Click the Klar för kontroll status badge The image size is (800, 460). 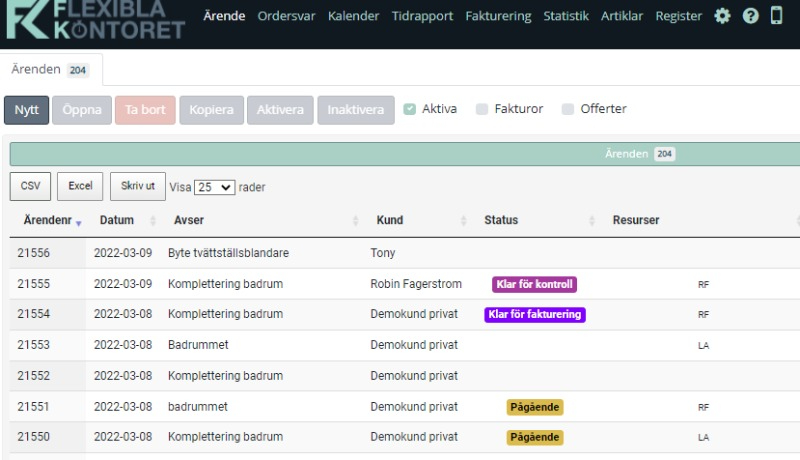pos(534,285)
